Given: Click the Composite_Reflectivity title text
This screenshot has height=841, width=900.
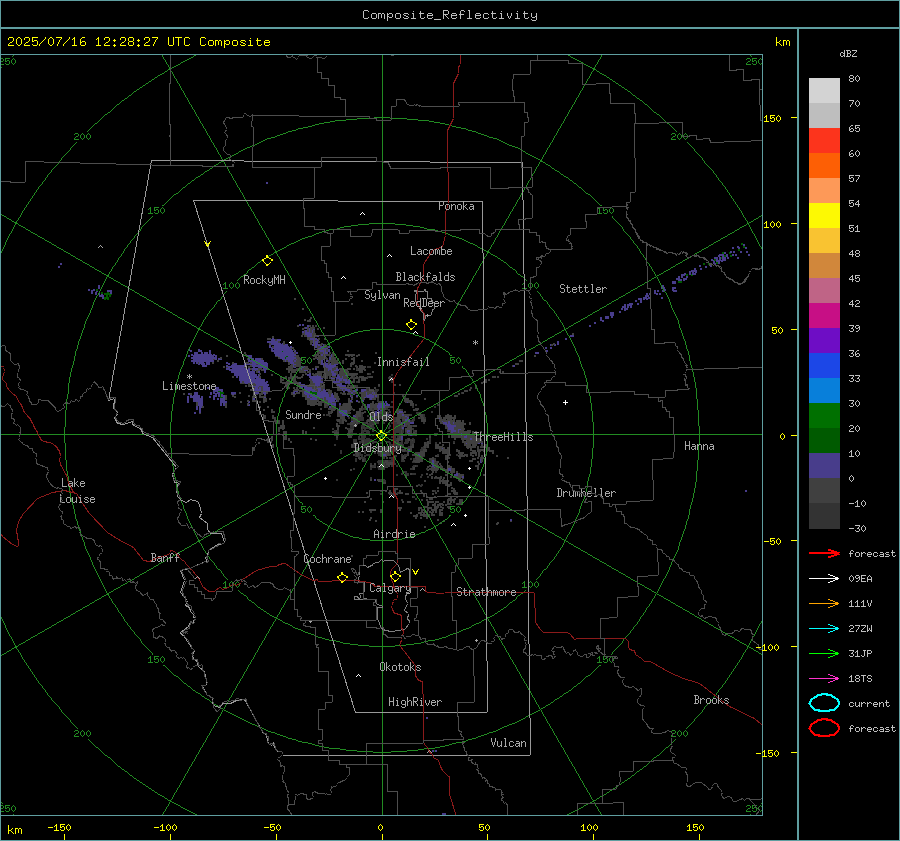Looking at the screenshot, I should [450, 15].
